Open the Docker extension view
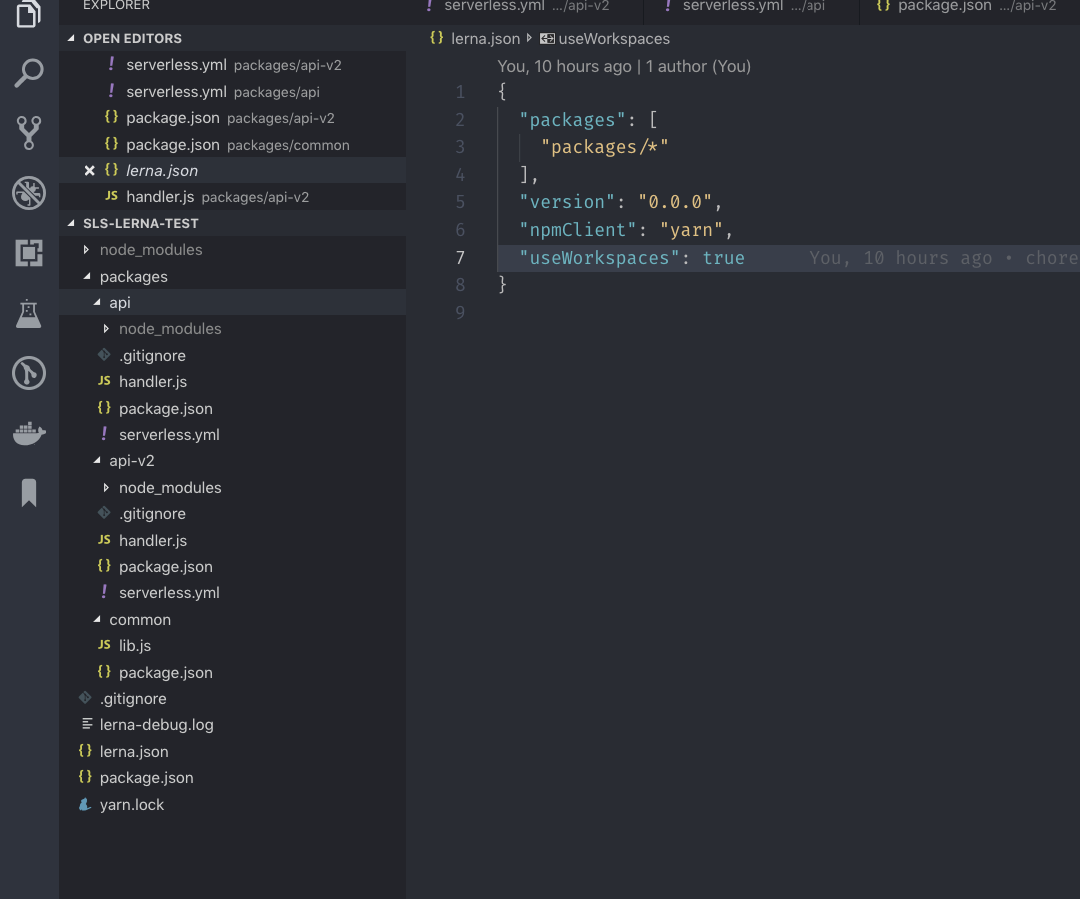The width and height of the screenshot is (1080, 899). coord(29,433)
